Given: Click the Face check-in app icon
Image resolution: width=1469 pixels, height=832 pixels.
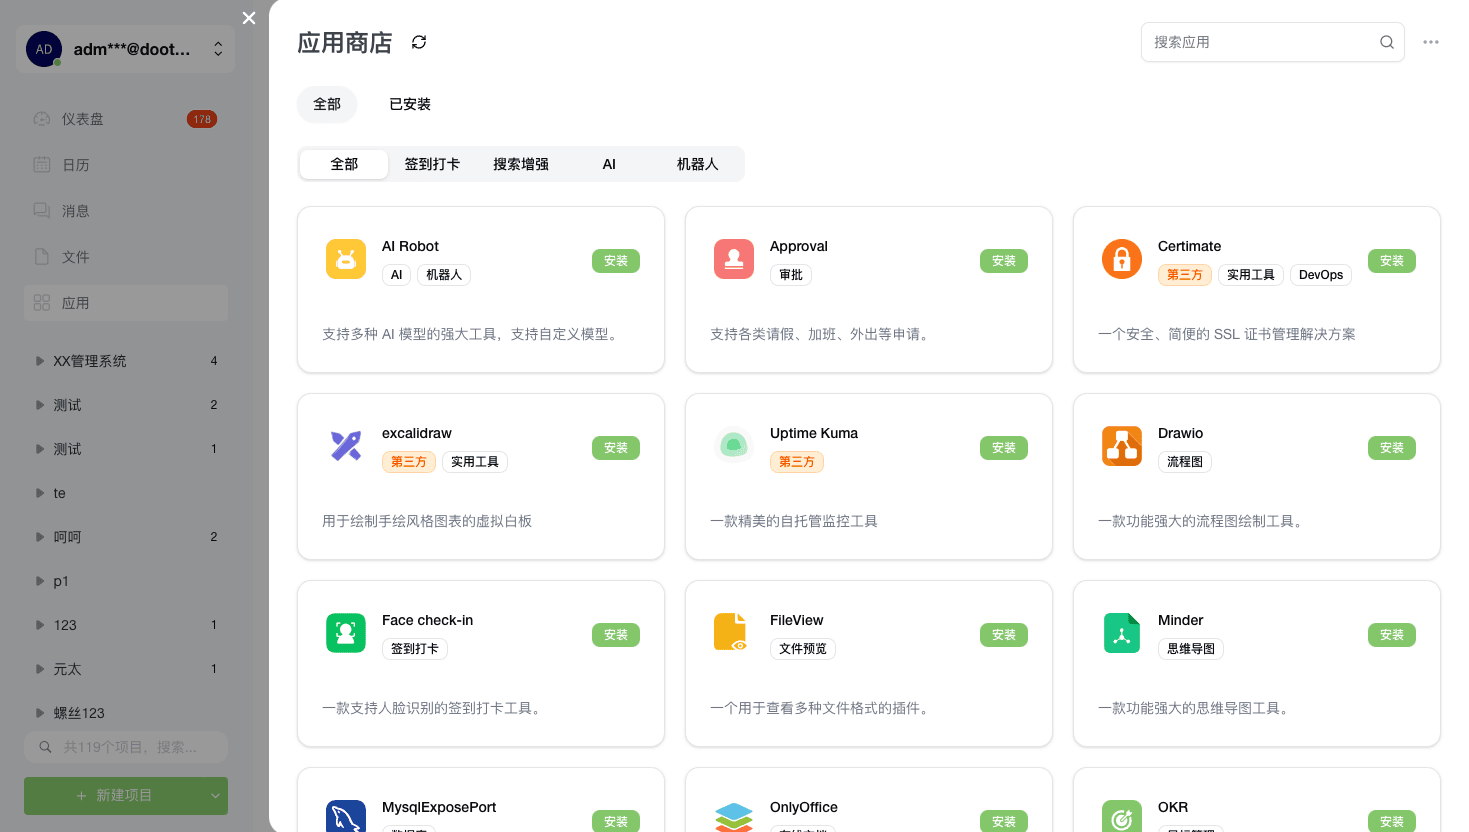Looking at the screenshot, I should click(346, 633).
